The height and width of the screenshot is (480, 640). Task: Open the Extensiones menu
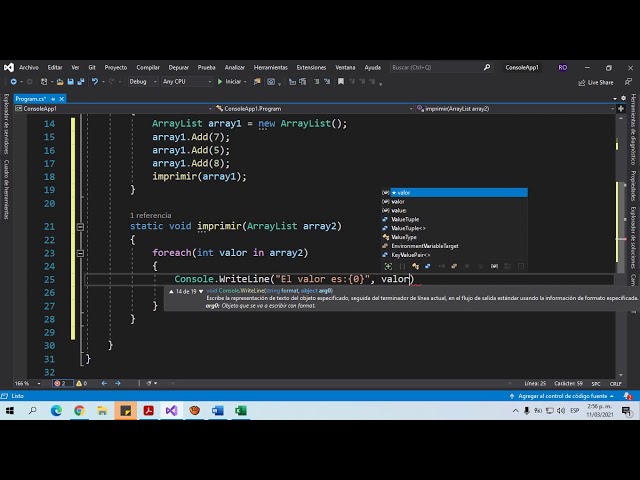coord(311,67)
